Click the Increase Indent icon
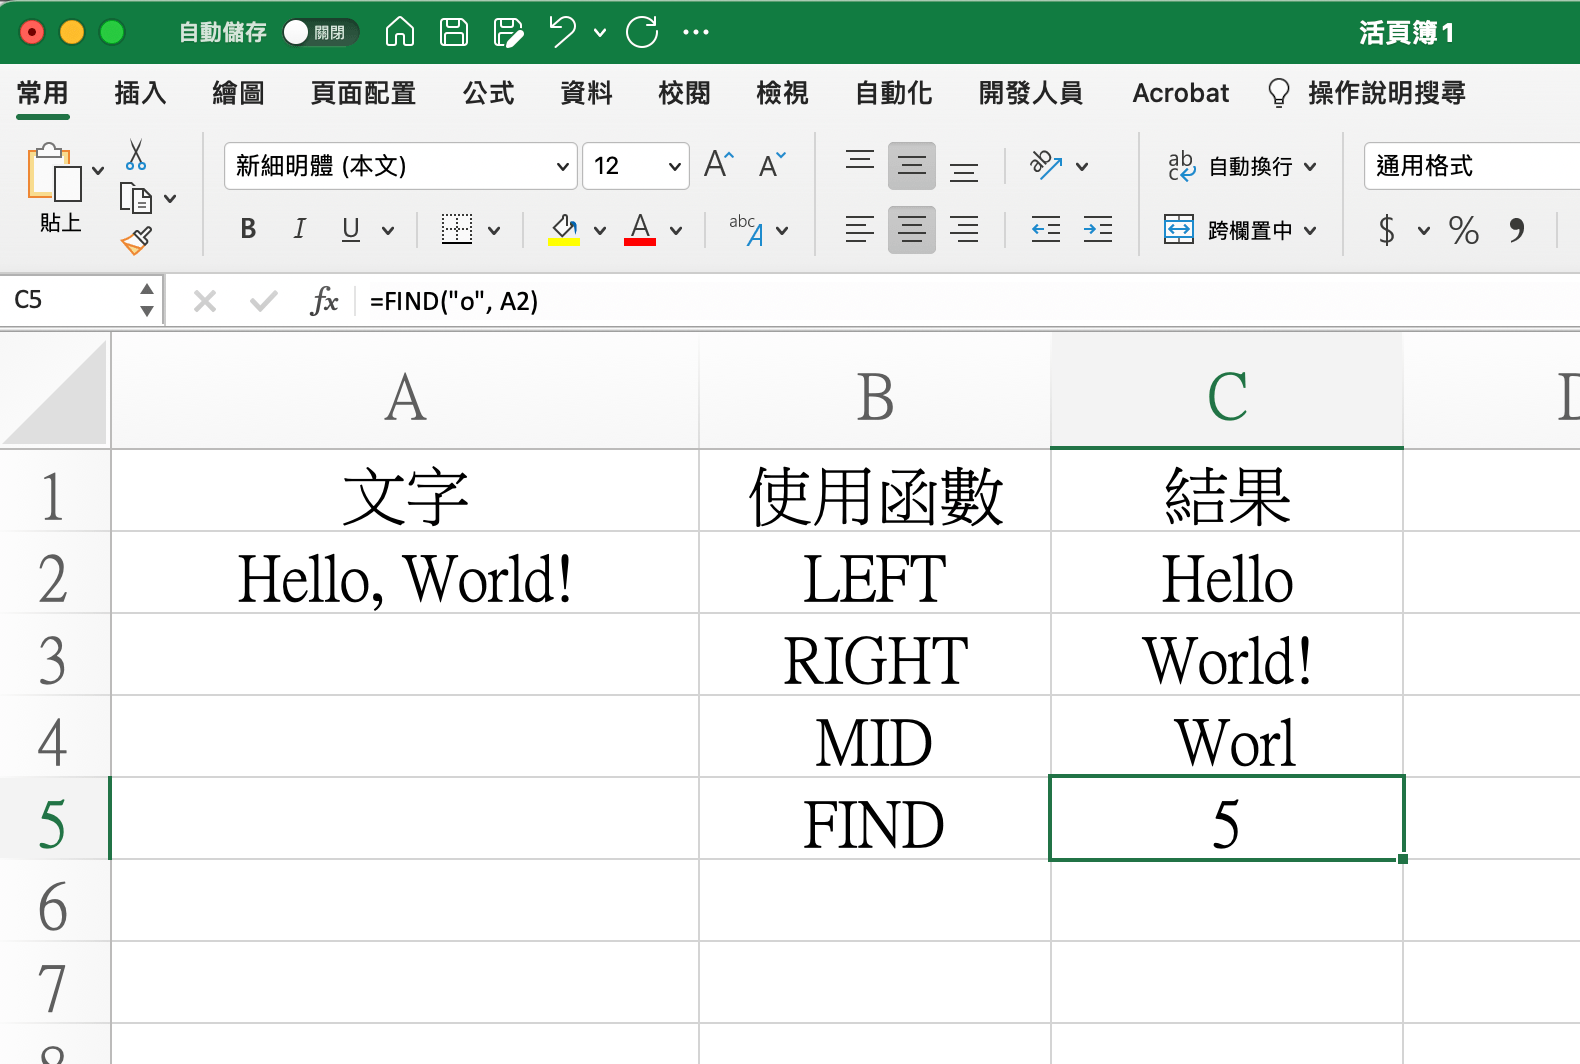This screenshot has height=1064, width=1580. [1097, 230]
